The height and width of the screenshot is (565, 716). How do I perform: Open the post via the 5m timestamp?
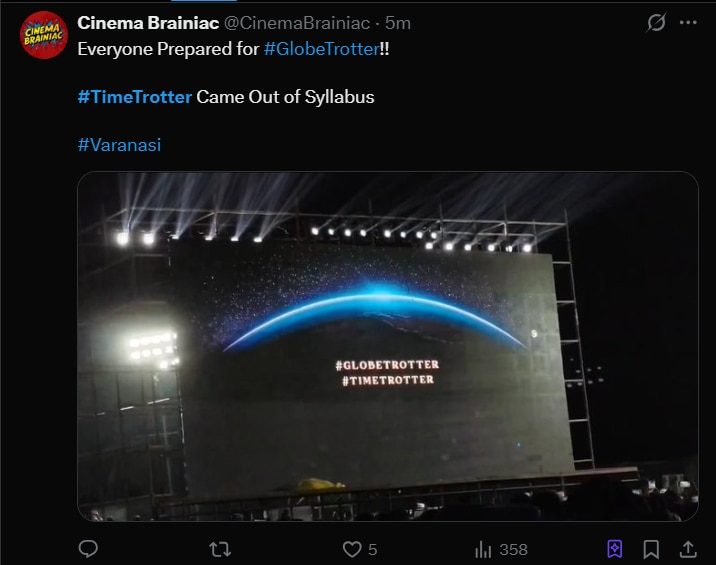pos(398,23)
